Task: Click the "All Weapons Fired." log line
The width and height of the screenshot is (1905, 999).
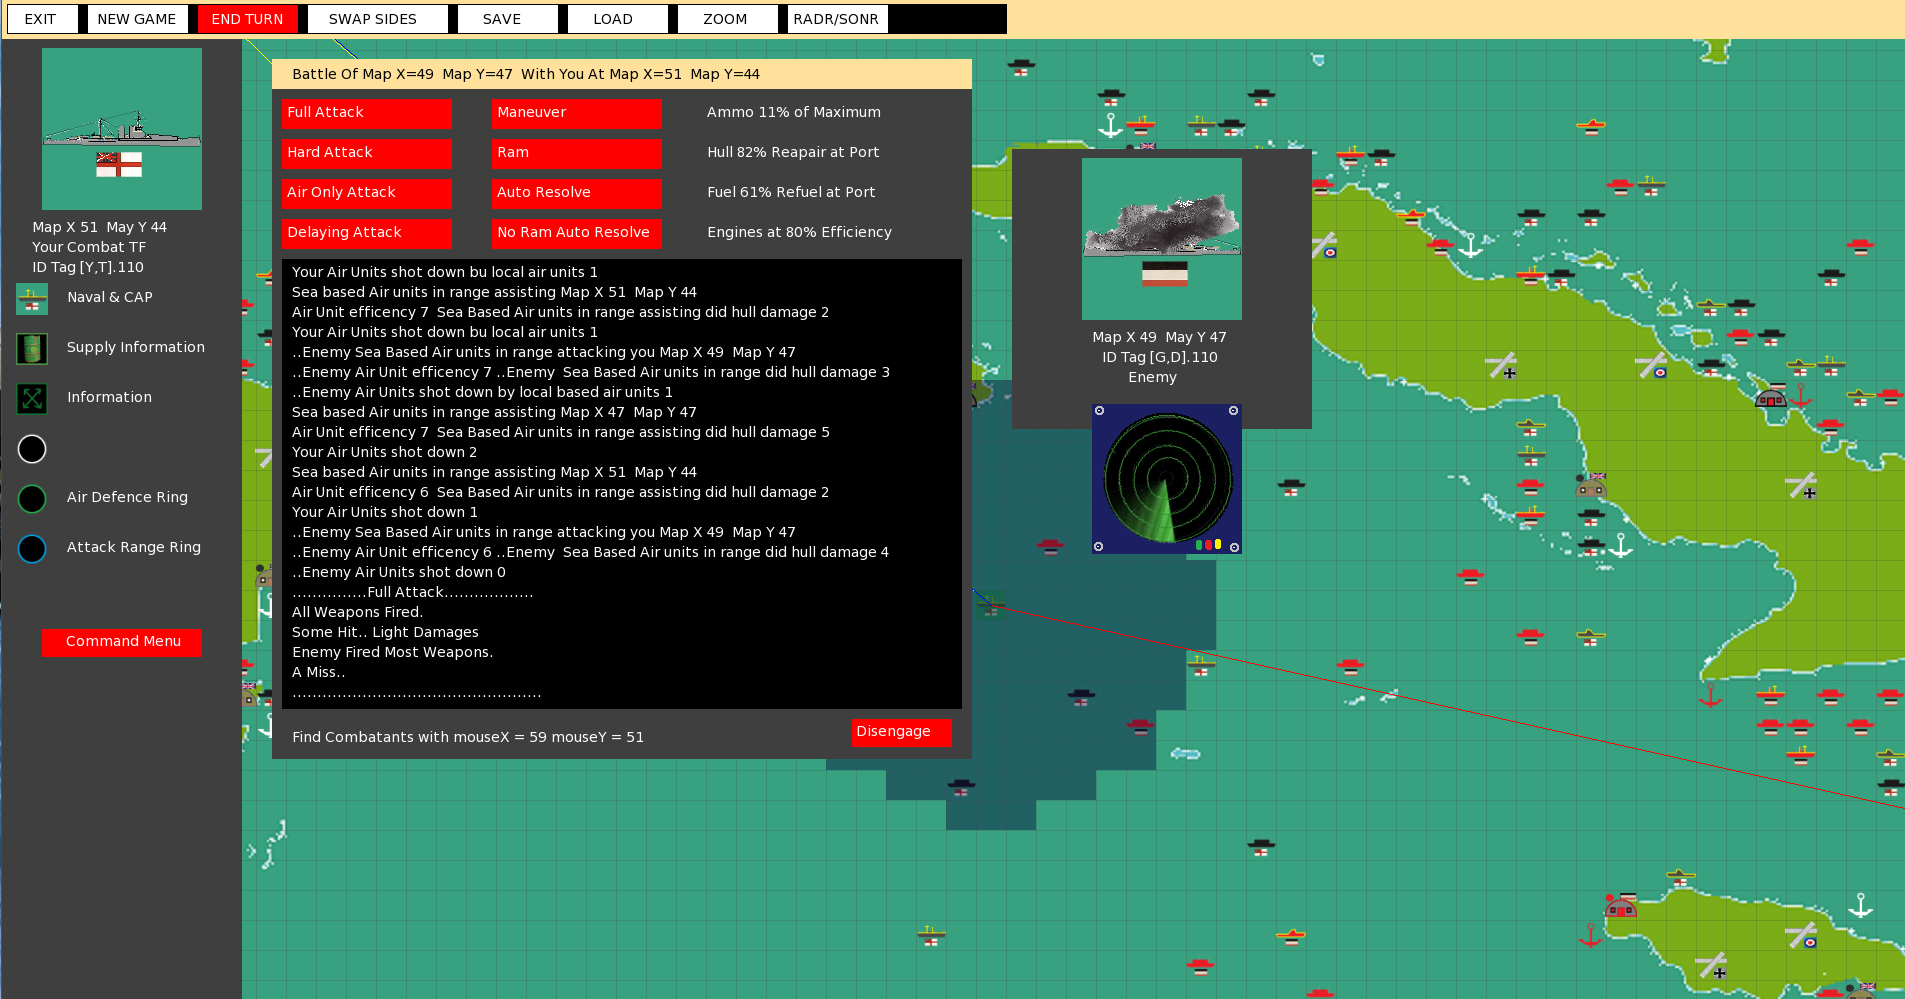Action: [357, 612]
